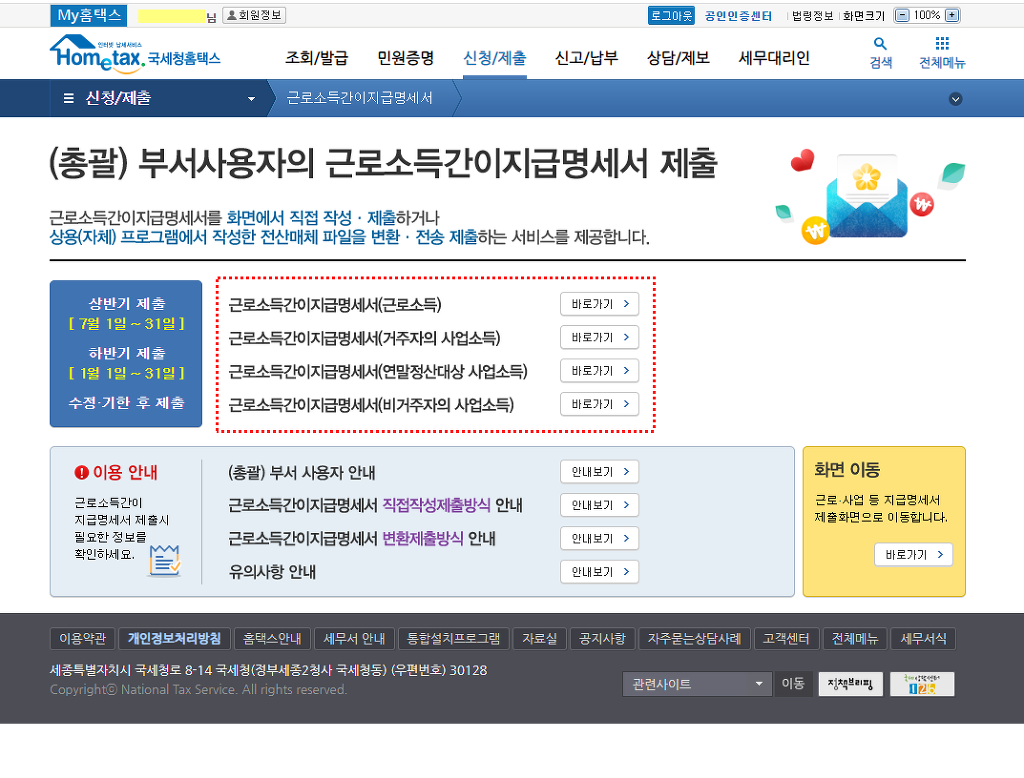Viewport: 1024px width, 778px height.
Task: Click the 로그아웃 button
Action: (x=671, y=16)
